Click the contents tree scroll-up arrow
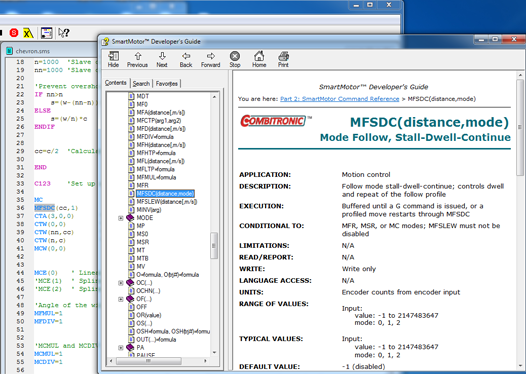This screenshot has width=526, height=374. click(214, 97)
